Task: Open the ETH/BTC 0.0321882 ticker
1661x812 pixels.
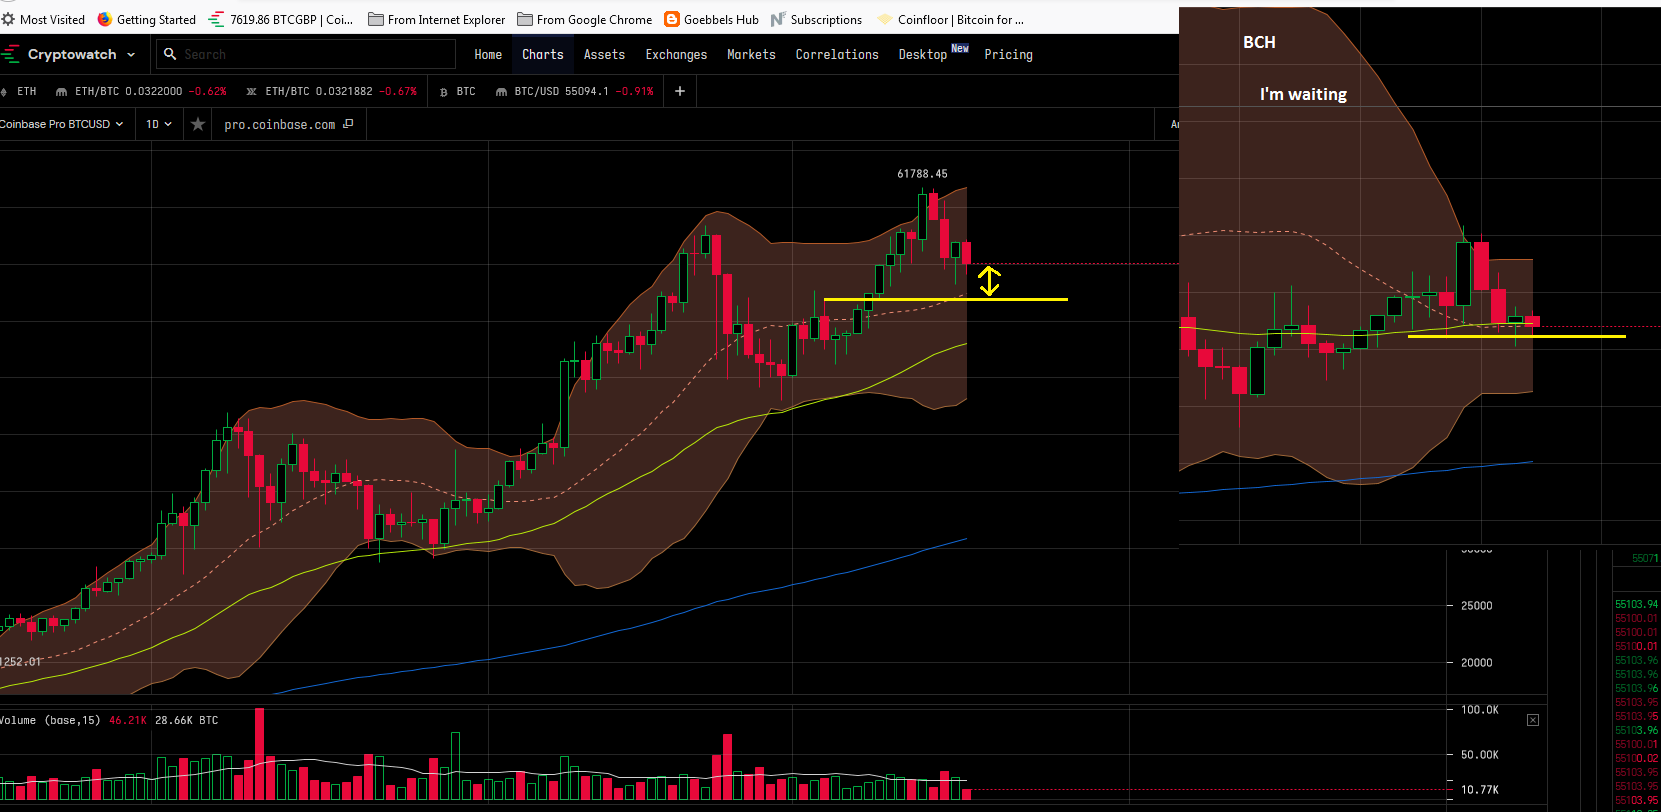Action: pos(331,91)
